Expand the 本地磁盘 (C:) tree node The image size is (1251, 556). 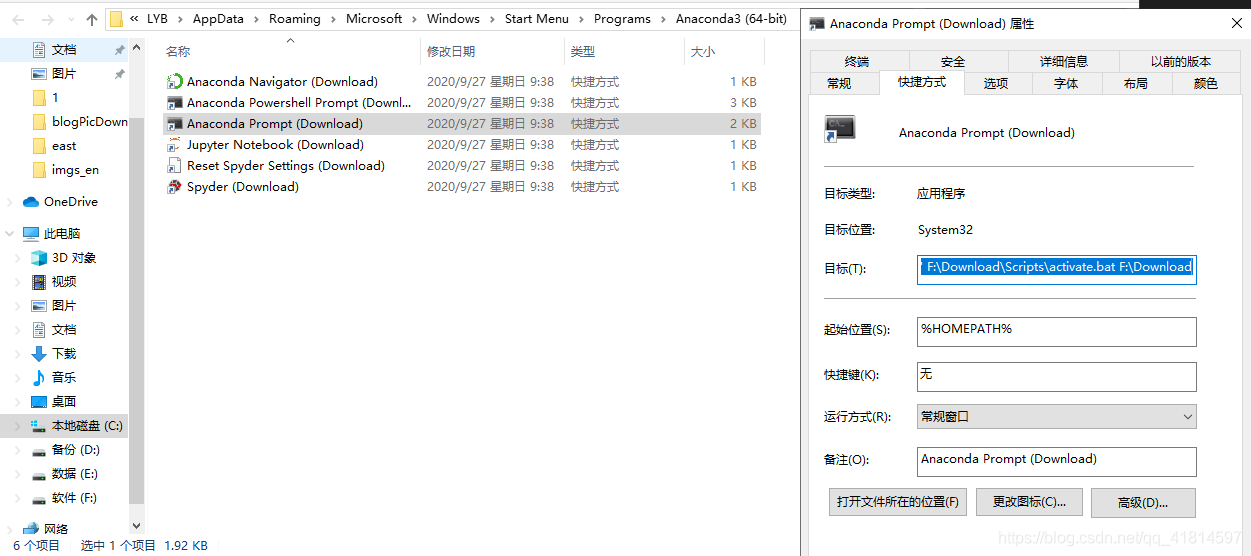[18, 426]
